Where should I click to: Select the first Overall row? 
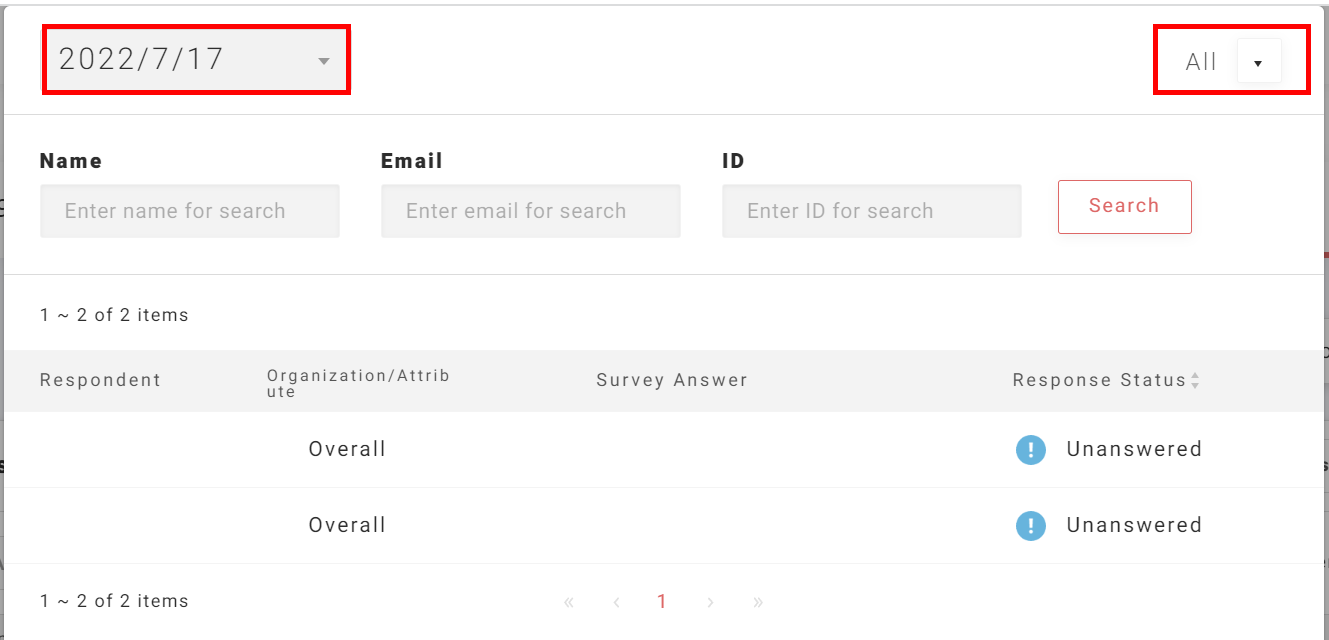tap(347, 450)
